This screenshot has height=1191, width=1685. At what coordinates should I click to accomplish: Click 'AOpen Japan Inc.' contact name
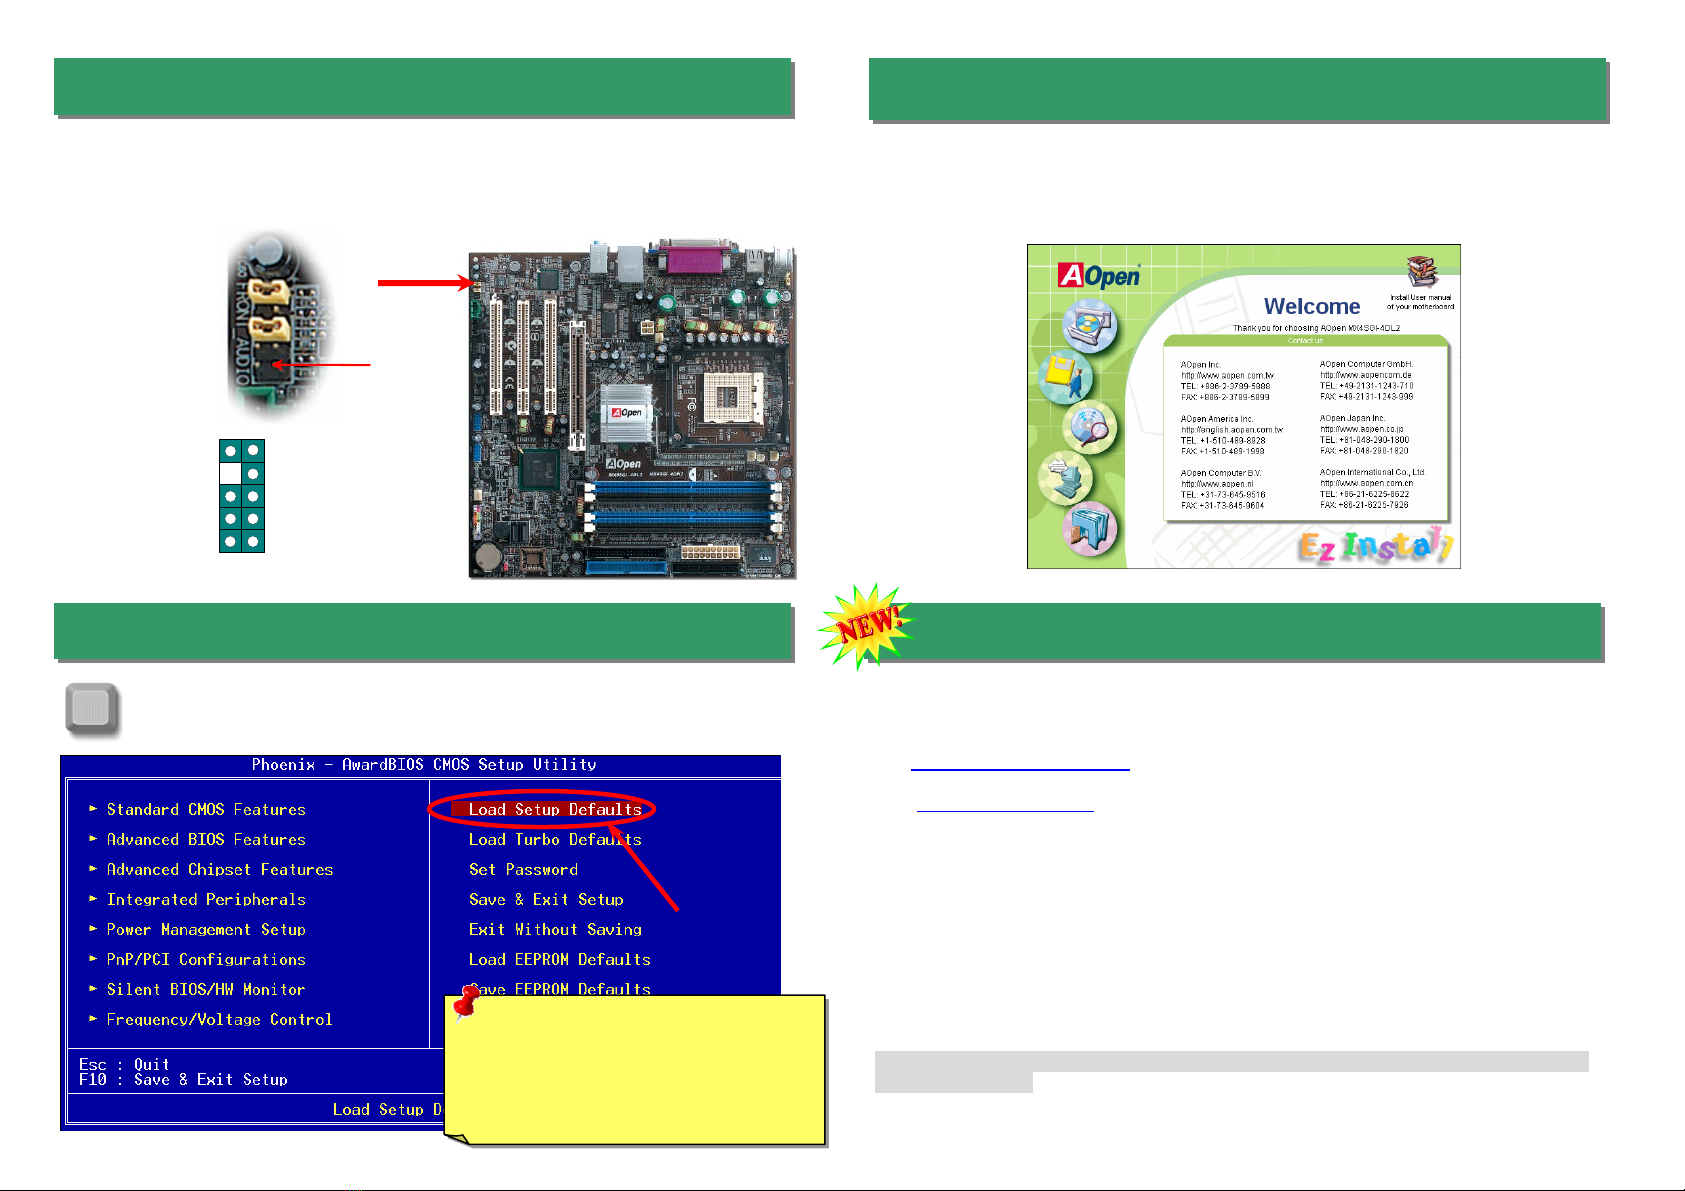point(1352,418)
